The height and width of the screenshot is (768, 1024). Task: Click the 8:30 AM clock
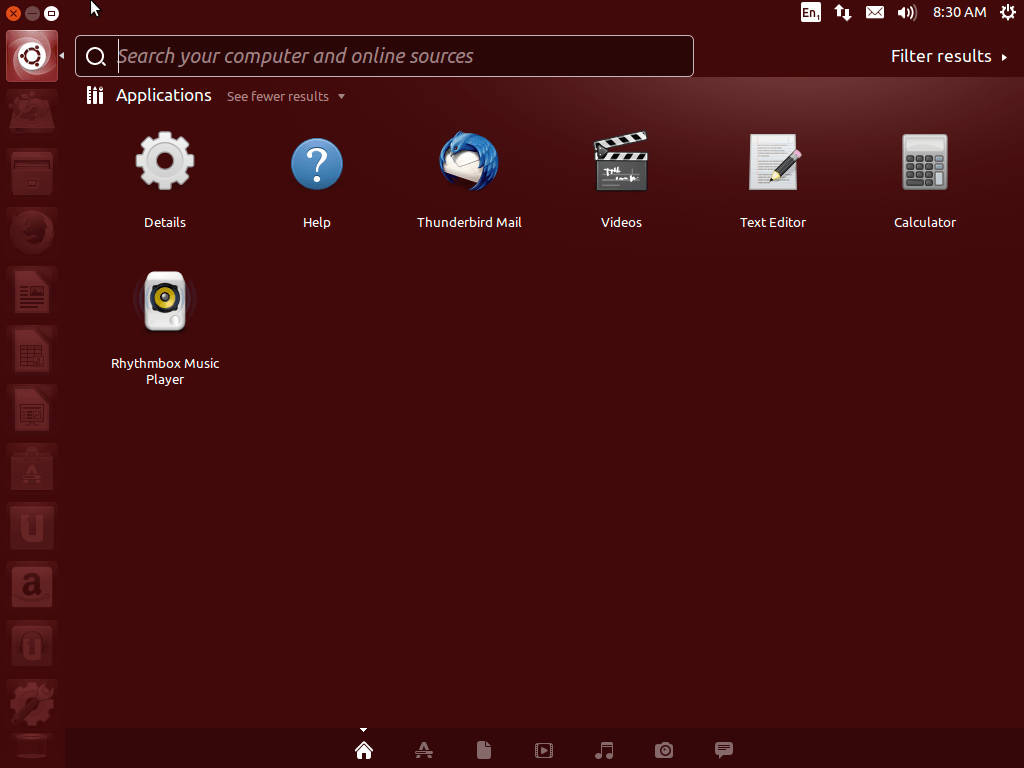[959, 12]
